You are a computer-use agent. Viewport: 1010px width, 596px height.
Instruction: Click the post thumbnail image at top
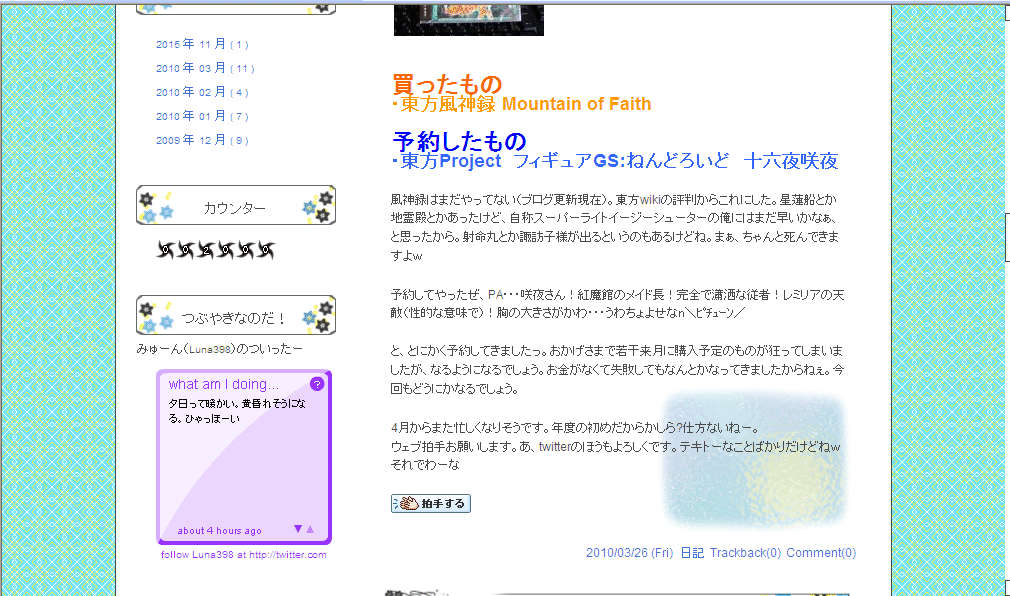(x=469, y=19)
